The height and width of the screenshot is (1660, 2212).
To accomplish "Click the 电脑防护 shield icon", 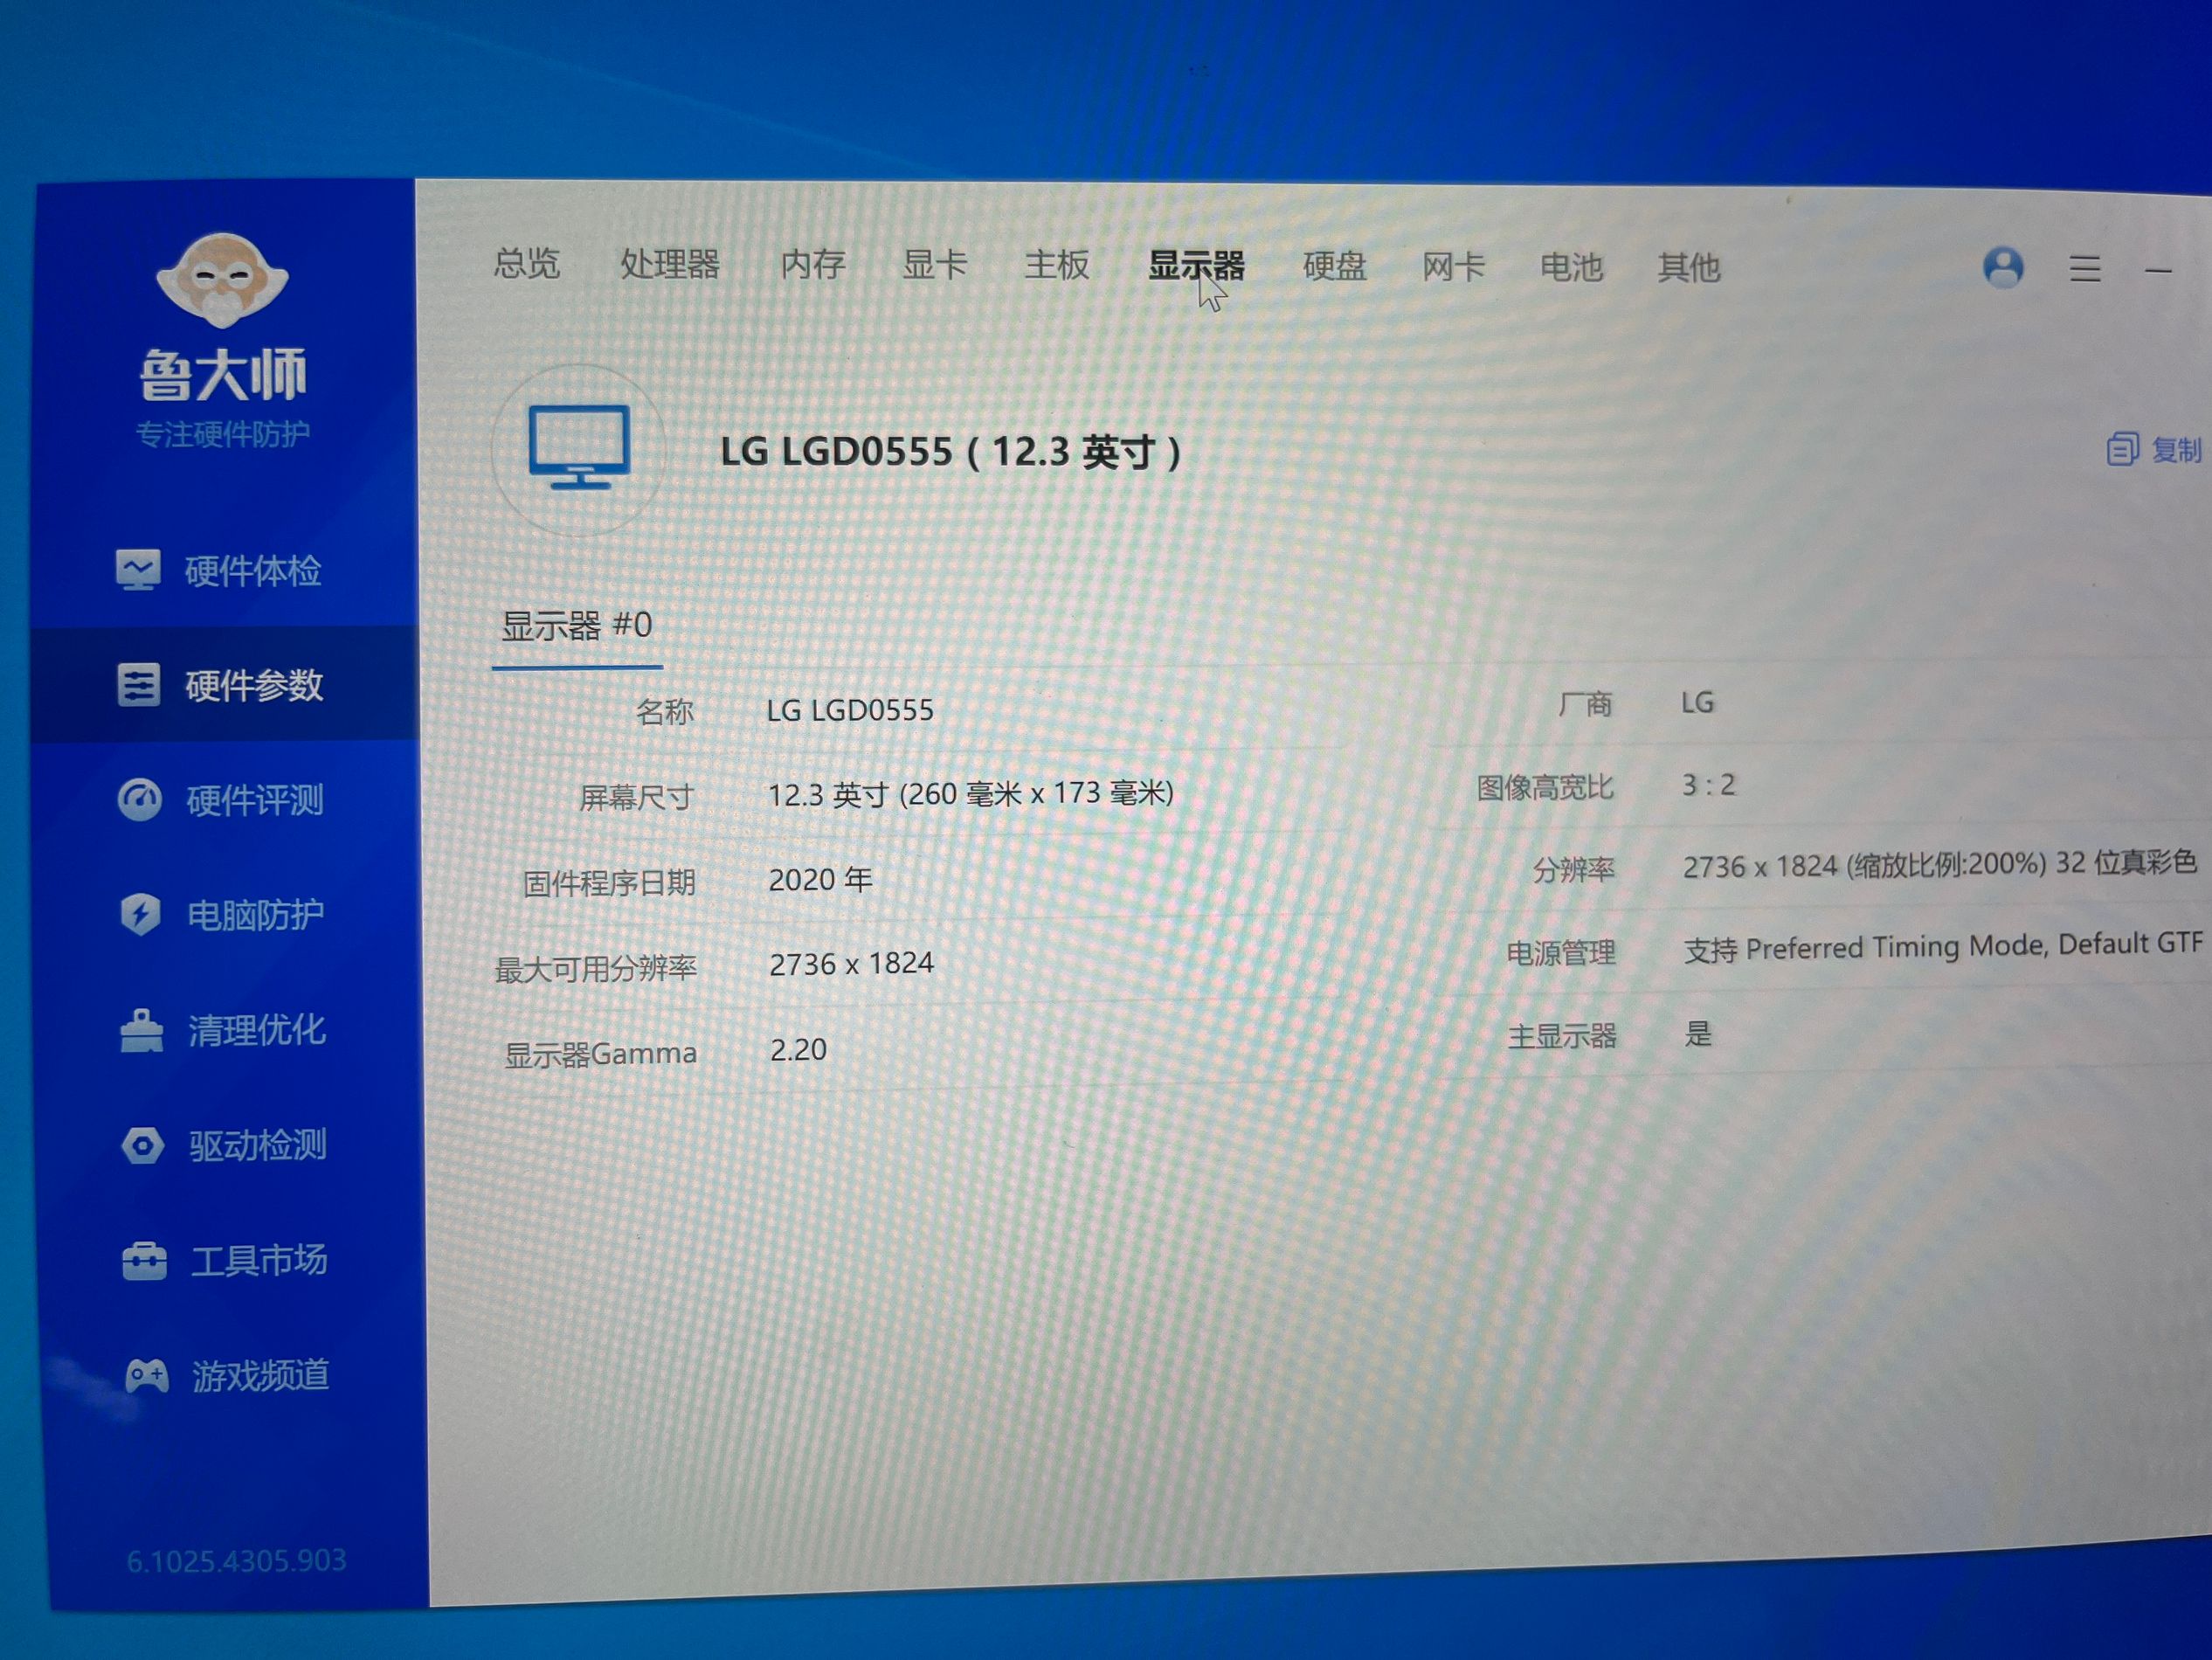I will (141, 914).
